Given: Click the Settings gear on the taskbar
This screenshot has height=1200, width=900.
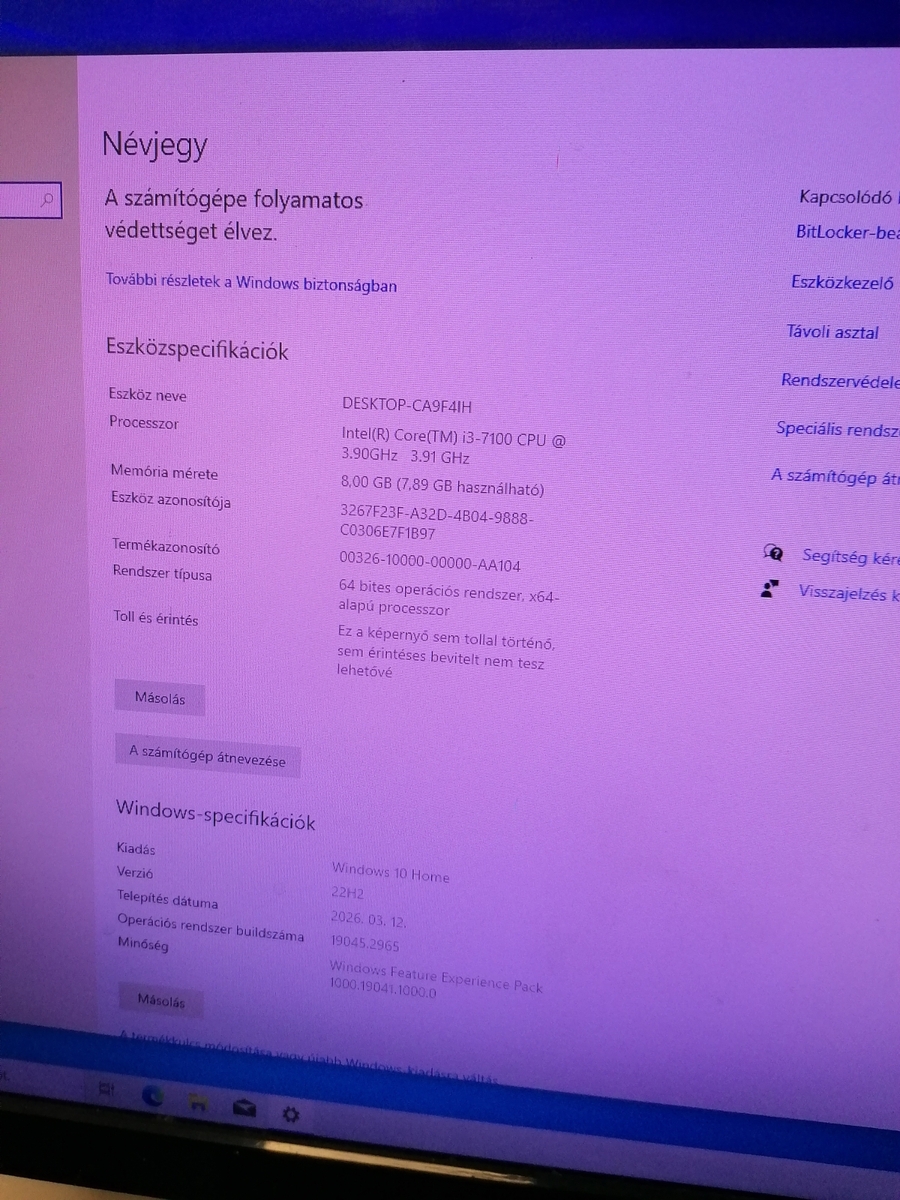Looking at the screenshot, I should (290, 1114).
